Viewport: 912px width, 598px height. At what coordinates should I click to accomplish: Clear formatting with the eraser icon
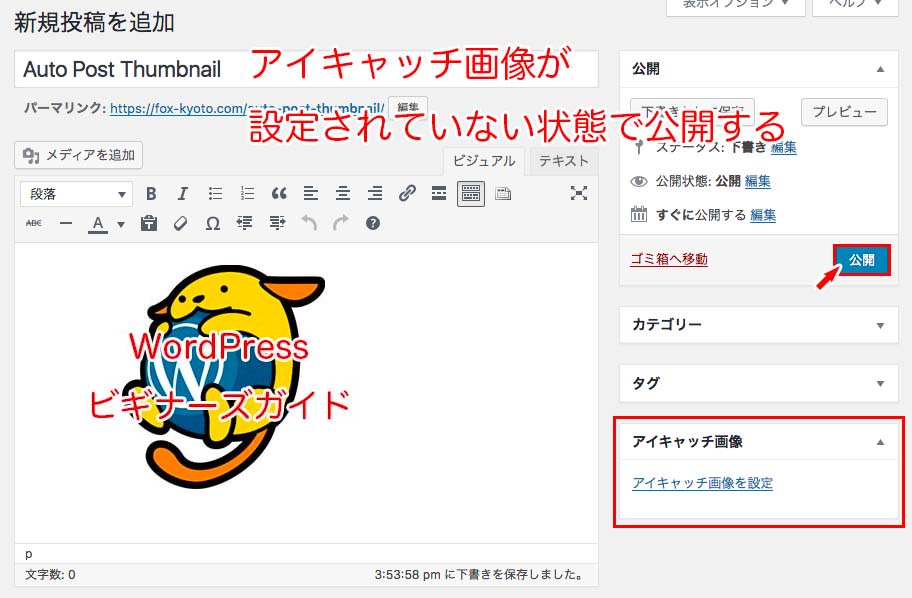[181, 223]
